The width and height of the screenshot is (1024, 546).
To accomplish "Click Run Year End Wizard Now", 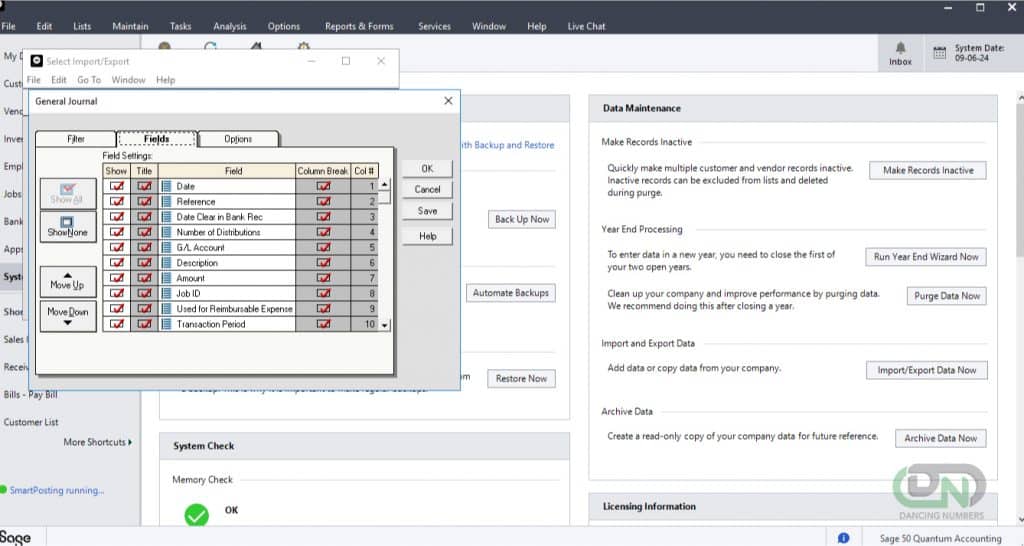I will click(x=926, y=257).
